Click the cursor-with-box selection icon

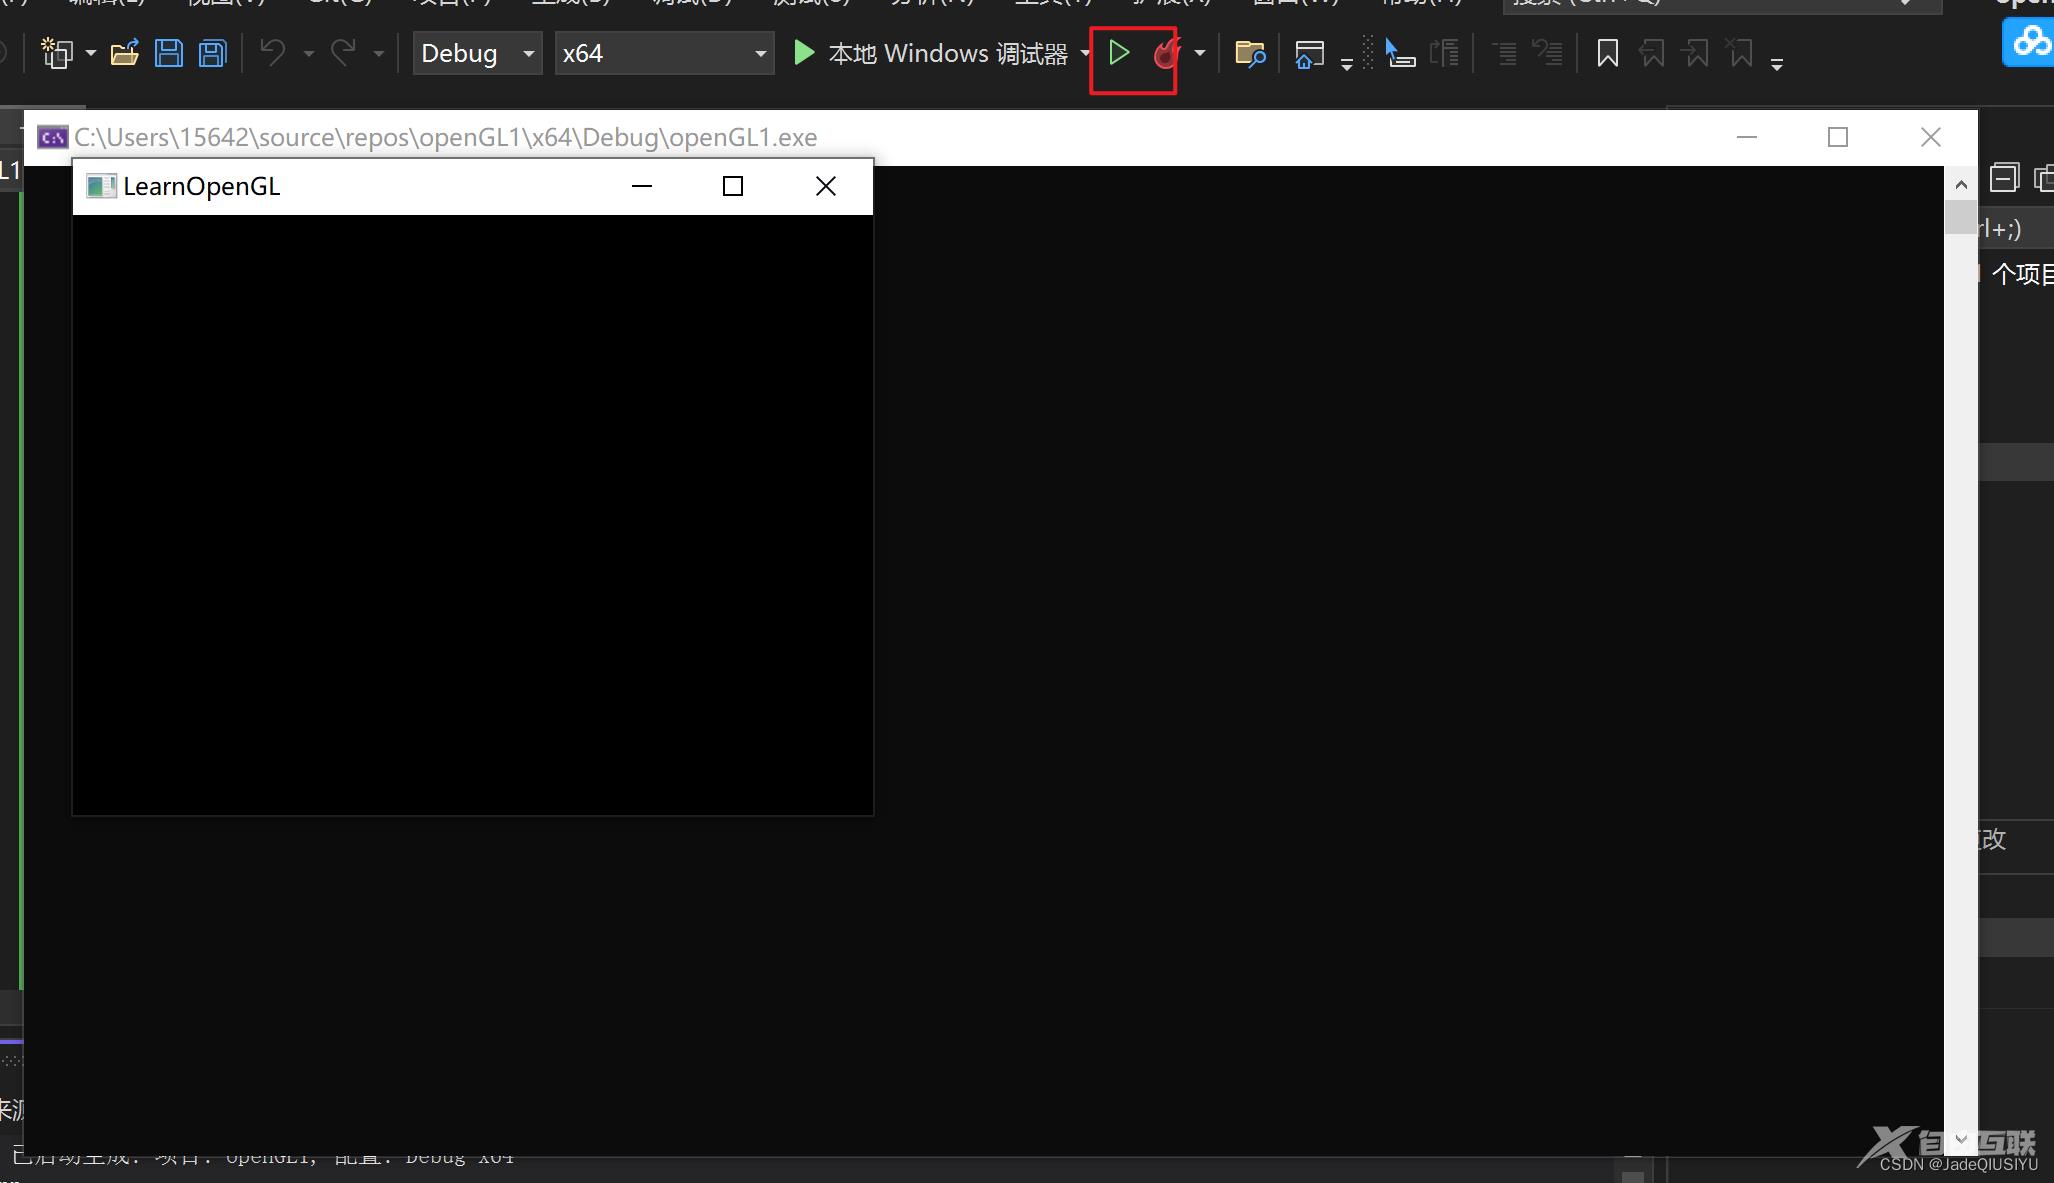point(1400,53)
